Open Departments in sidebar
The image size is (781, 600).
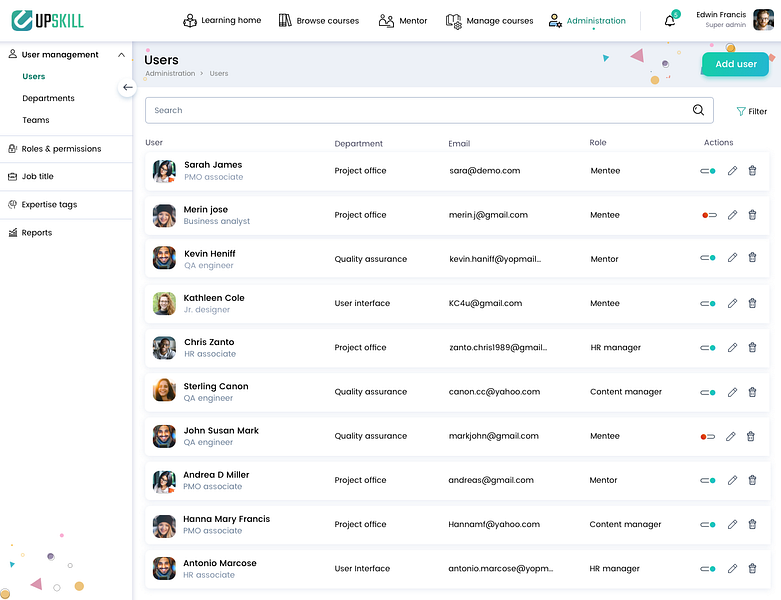click(48, 98)
